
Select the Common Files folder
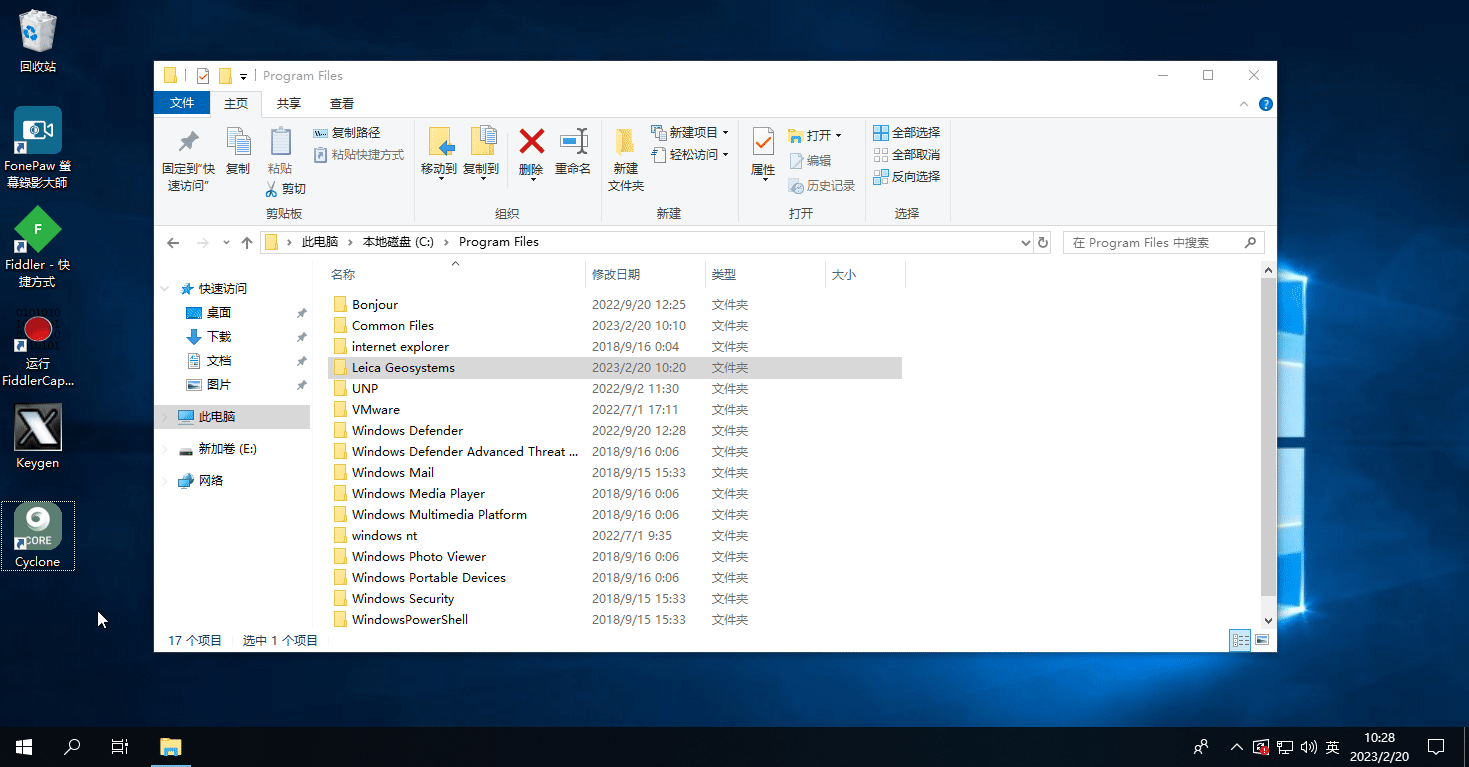point(615,326)
